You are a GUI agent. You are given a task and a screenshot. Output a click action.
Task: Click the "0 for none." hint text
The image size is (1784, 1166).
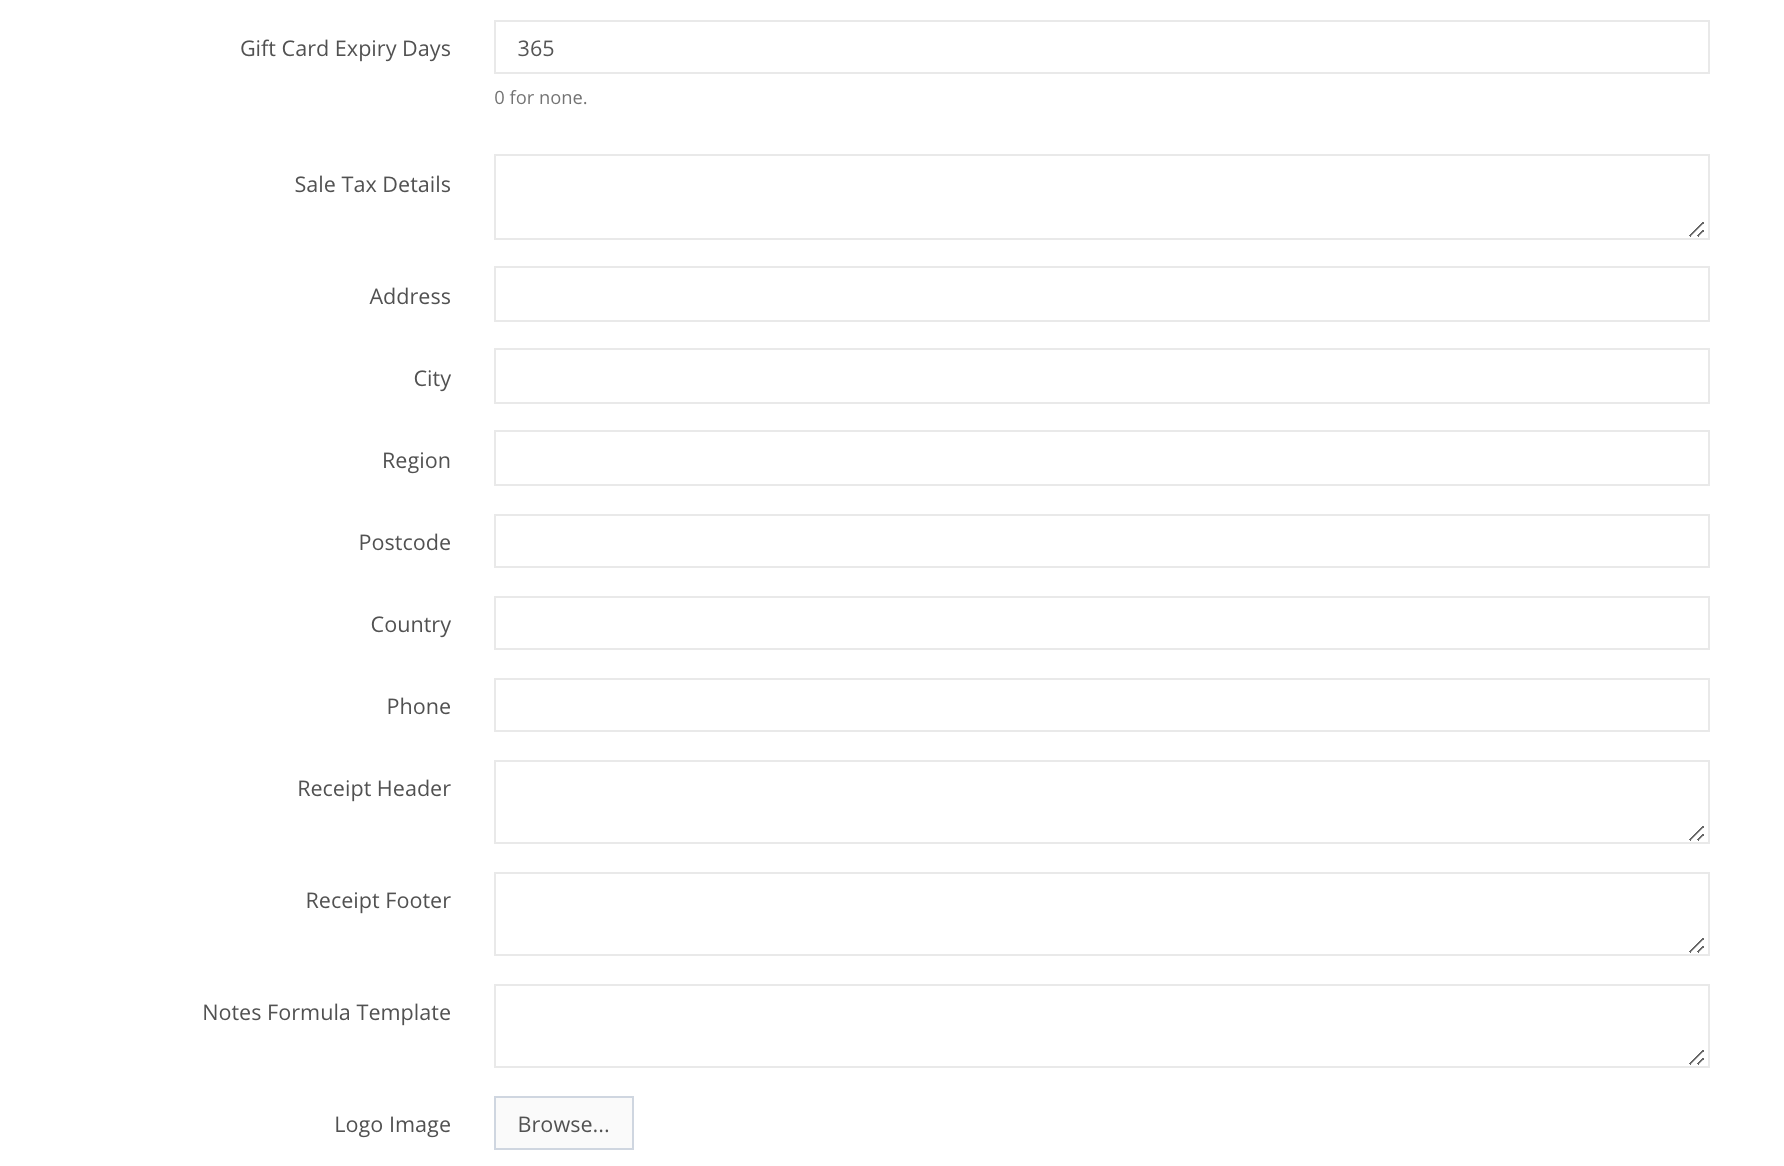click(x=540, y=98)
